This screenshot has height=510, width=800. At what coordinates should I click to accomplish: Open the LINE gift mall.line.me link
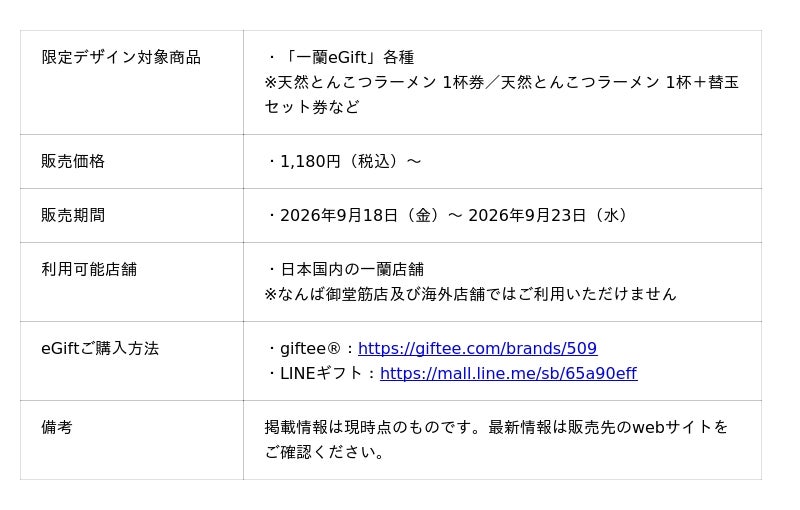(x=508, y=373)
